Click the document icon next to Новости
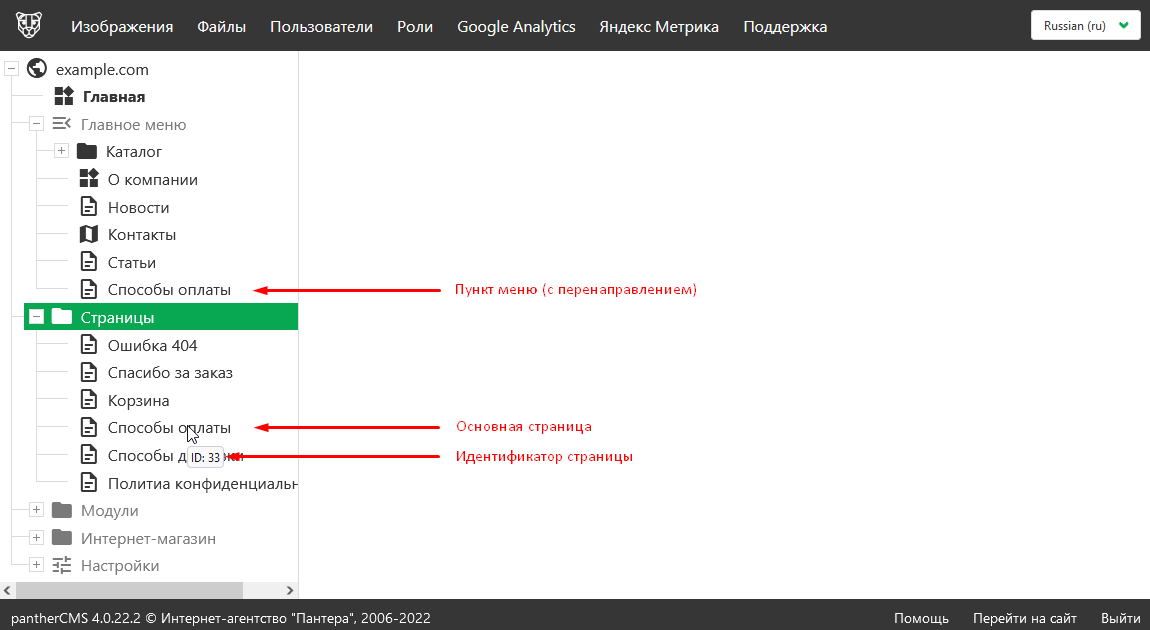The image size is (1150, 630). (89, 207)
